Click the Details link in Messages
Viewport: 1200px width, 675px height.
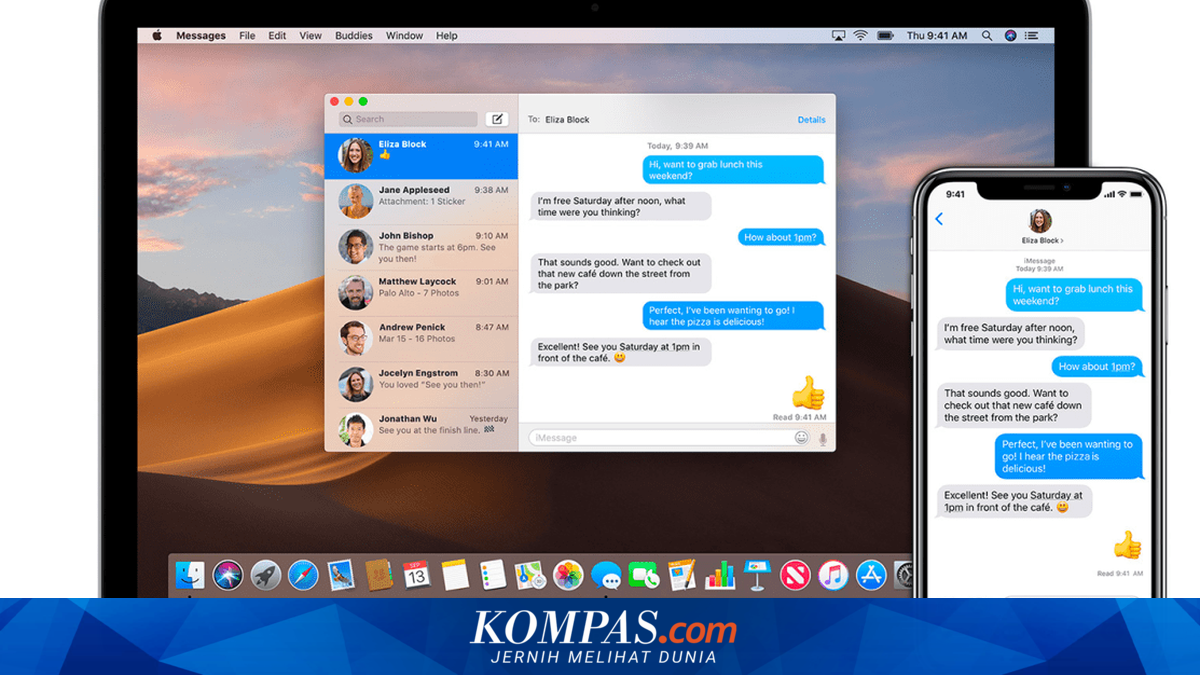[811, 120]
